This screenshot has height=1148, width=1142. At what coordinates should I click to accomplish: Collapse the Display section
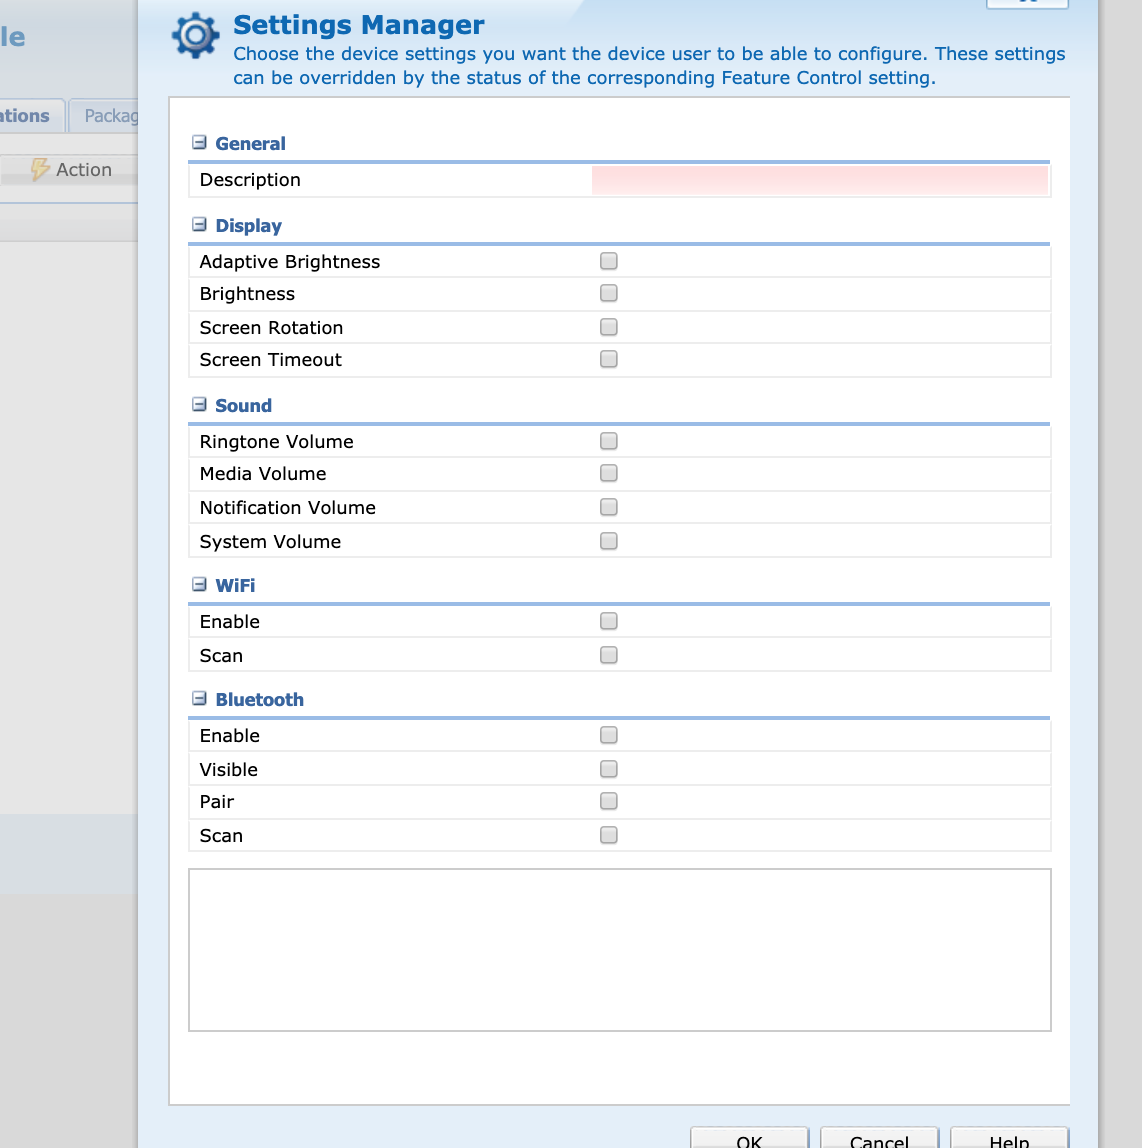point(199,225)
